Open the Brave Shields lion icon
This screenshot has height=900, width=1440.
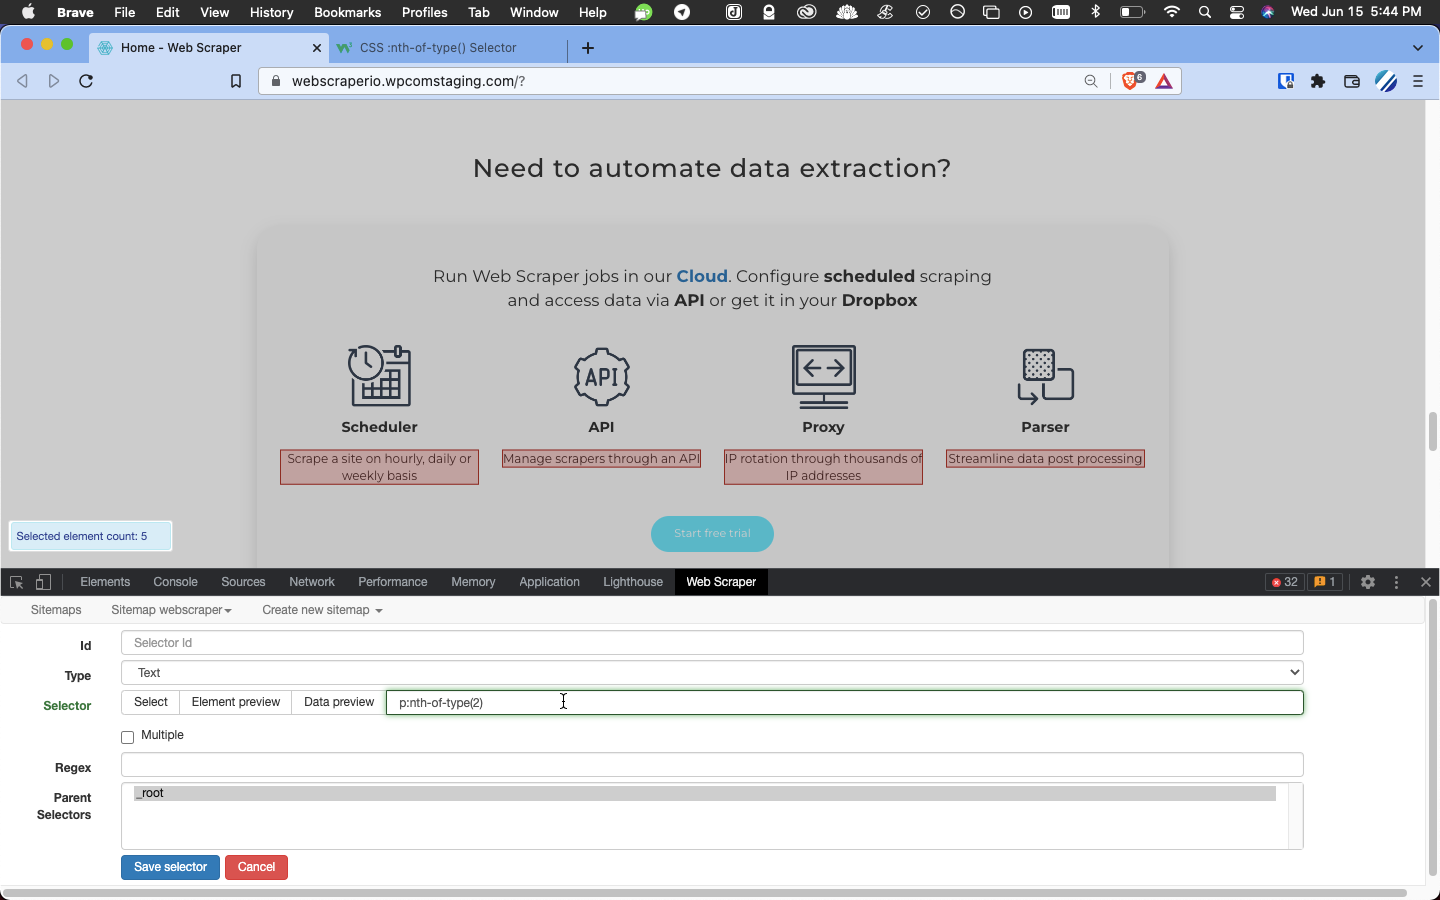point(1131,81)
